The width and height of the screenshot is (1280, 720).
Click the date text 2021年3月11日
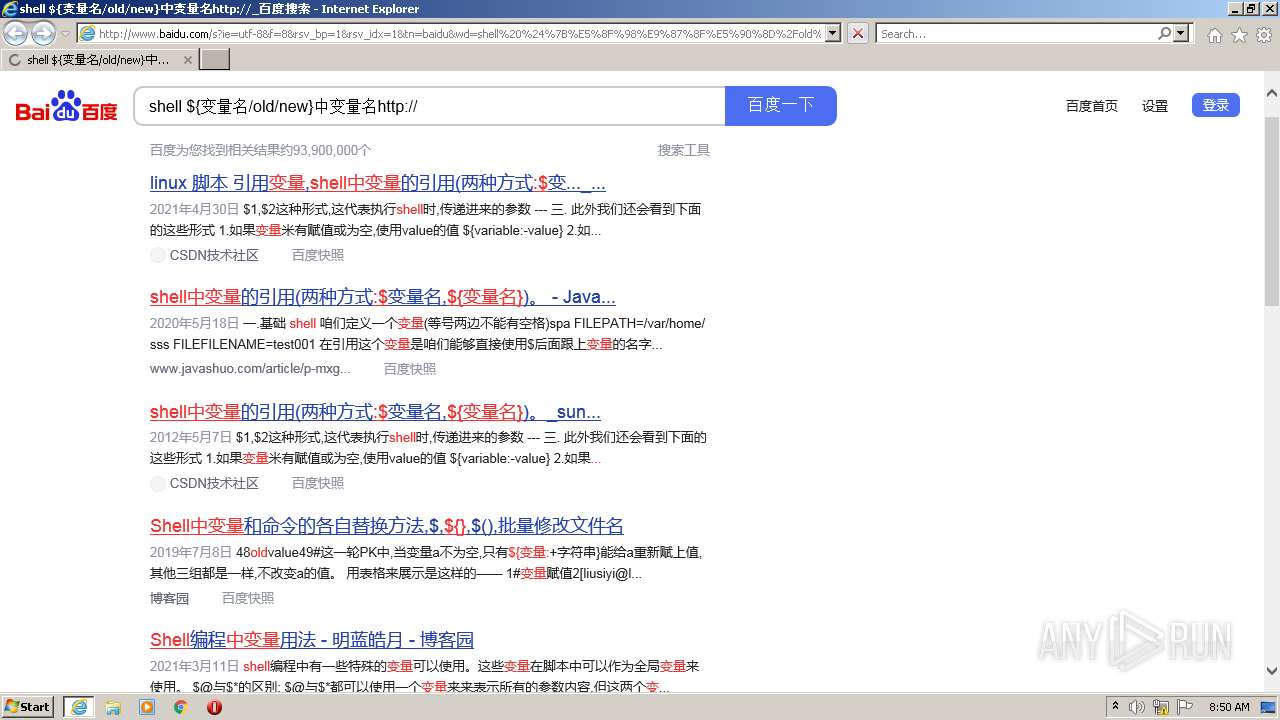(x=195, y=666)
